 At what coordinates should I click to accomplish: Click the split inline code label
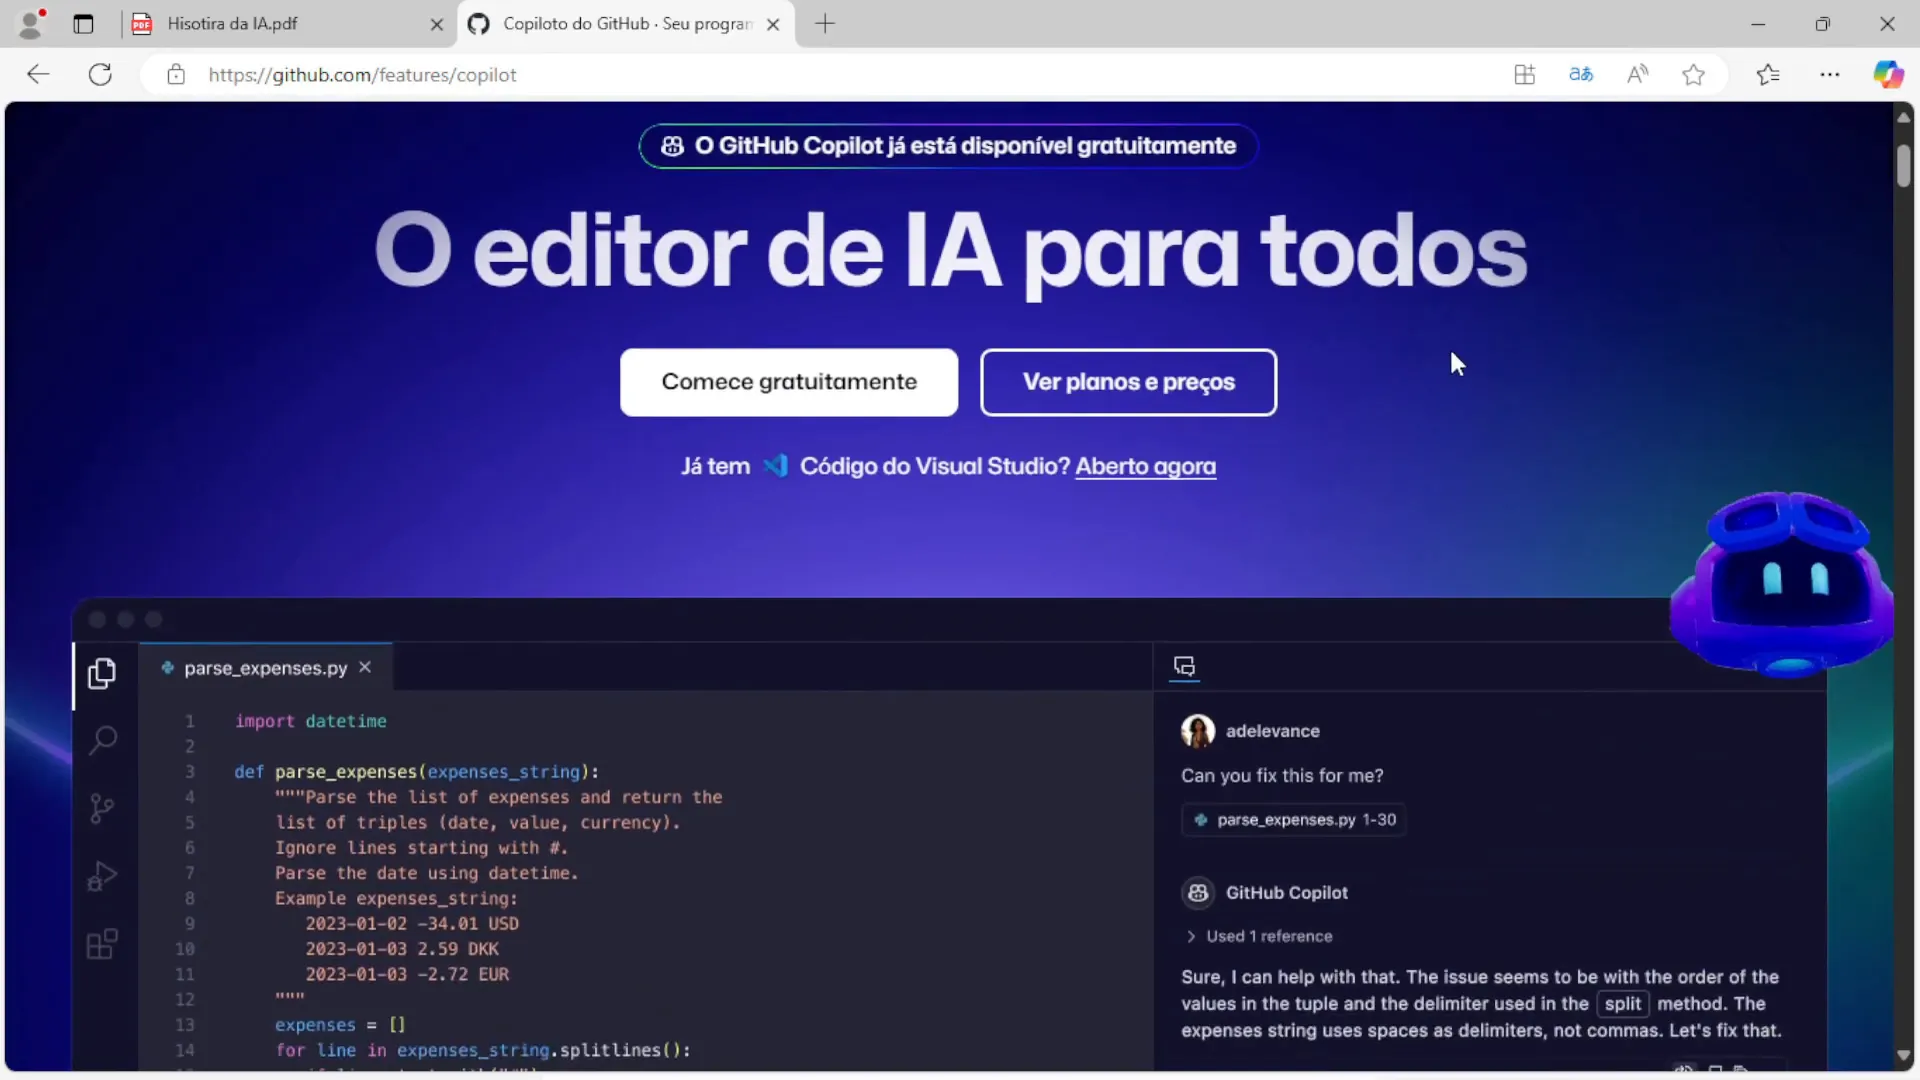(x=1622, y=1004)
